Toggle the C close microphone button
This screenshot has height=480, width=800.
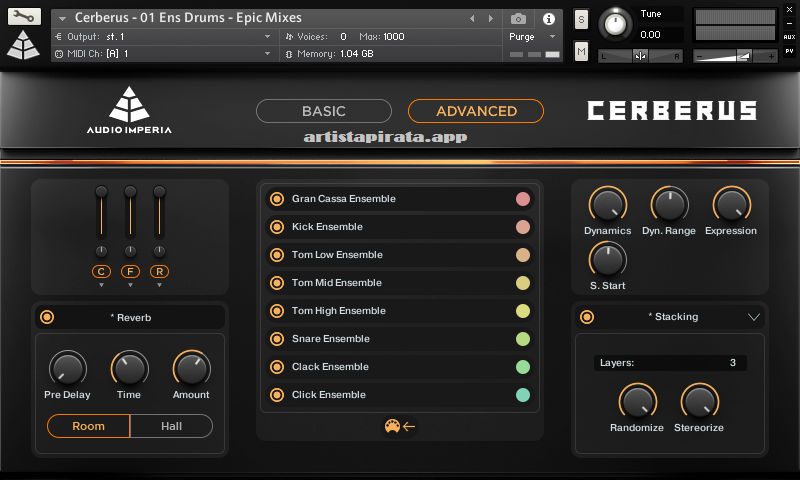pos(101,272)
